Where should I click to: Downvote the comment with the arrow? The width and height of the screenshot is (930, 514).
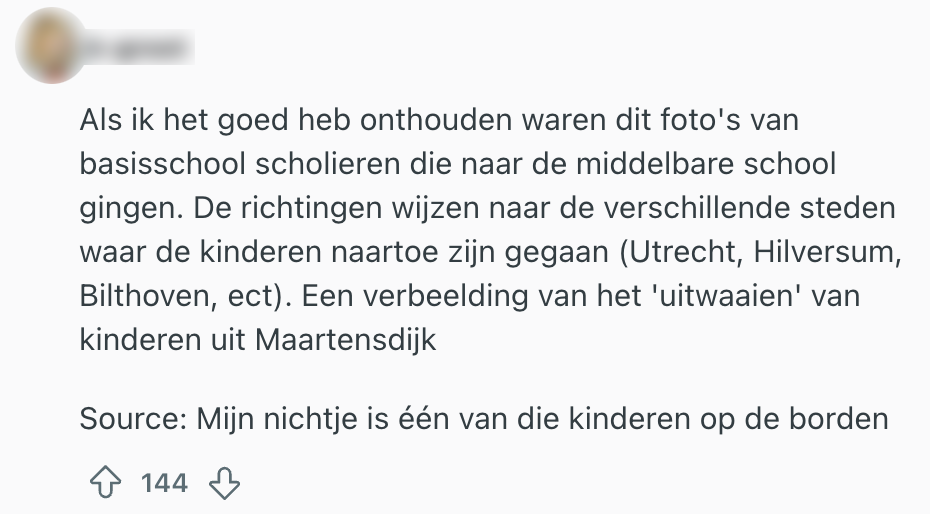tap(224, 484)
